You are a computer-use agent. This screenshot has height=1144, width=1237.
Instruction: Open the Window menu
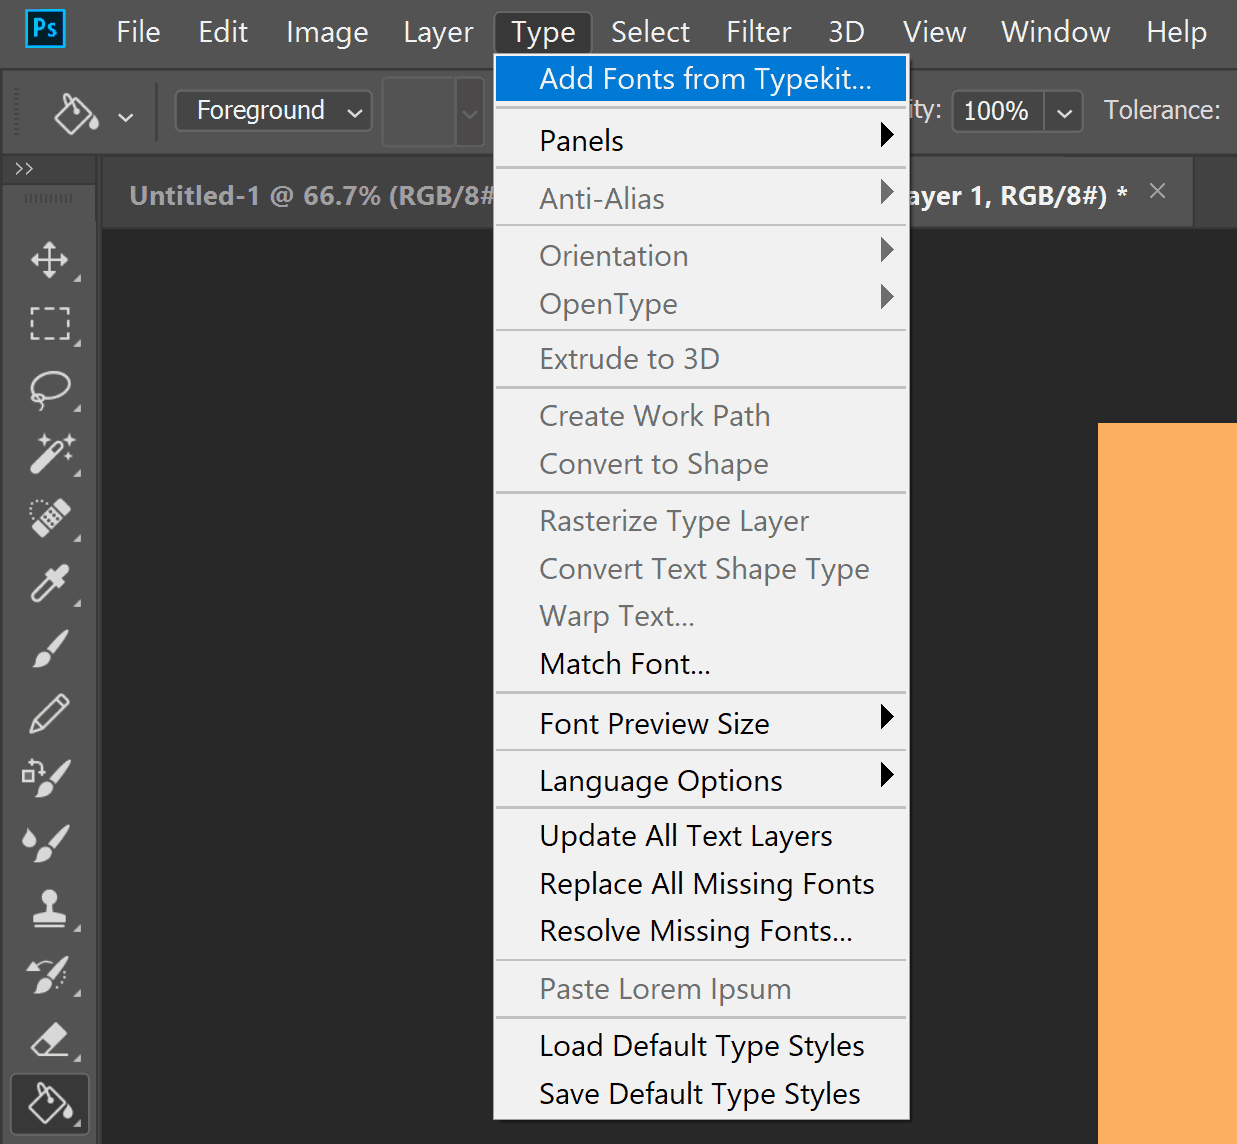pos(1056,32)
